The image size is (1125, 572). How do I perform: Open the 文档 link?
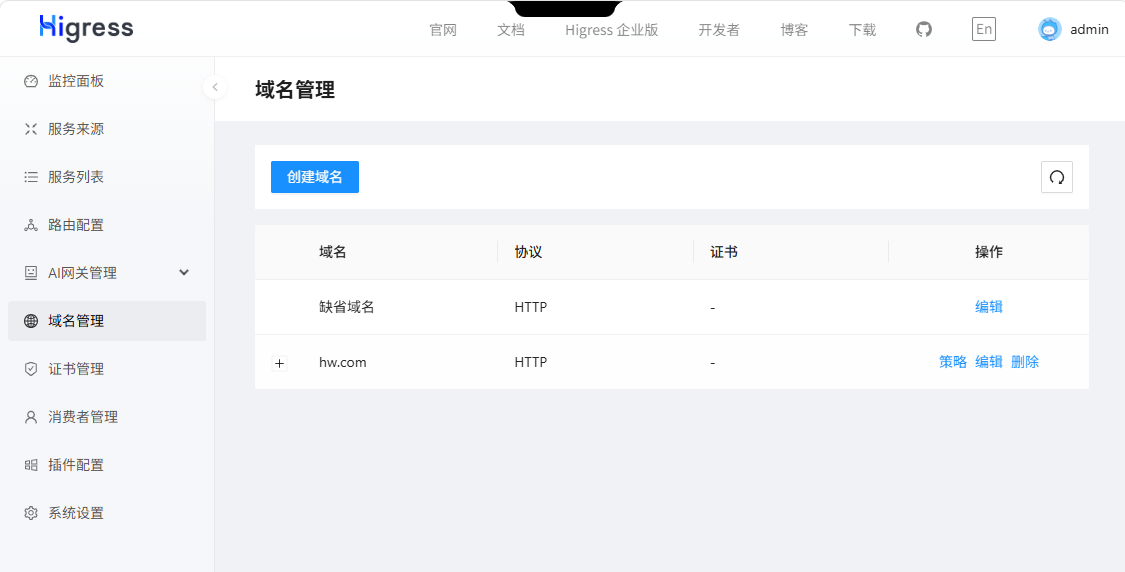tap(511, 30)
